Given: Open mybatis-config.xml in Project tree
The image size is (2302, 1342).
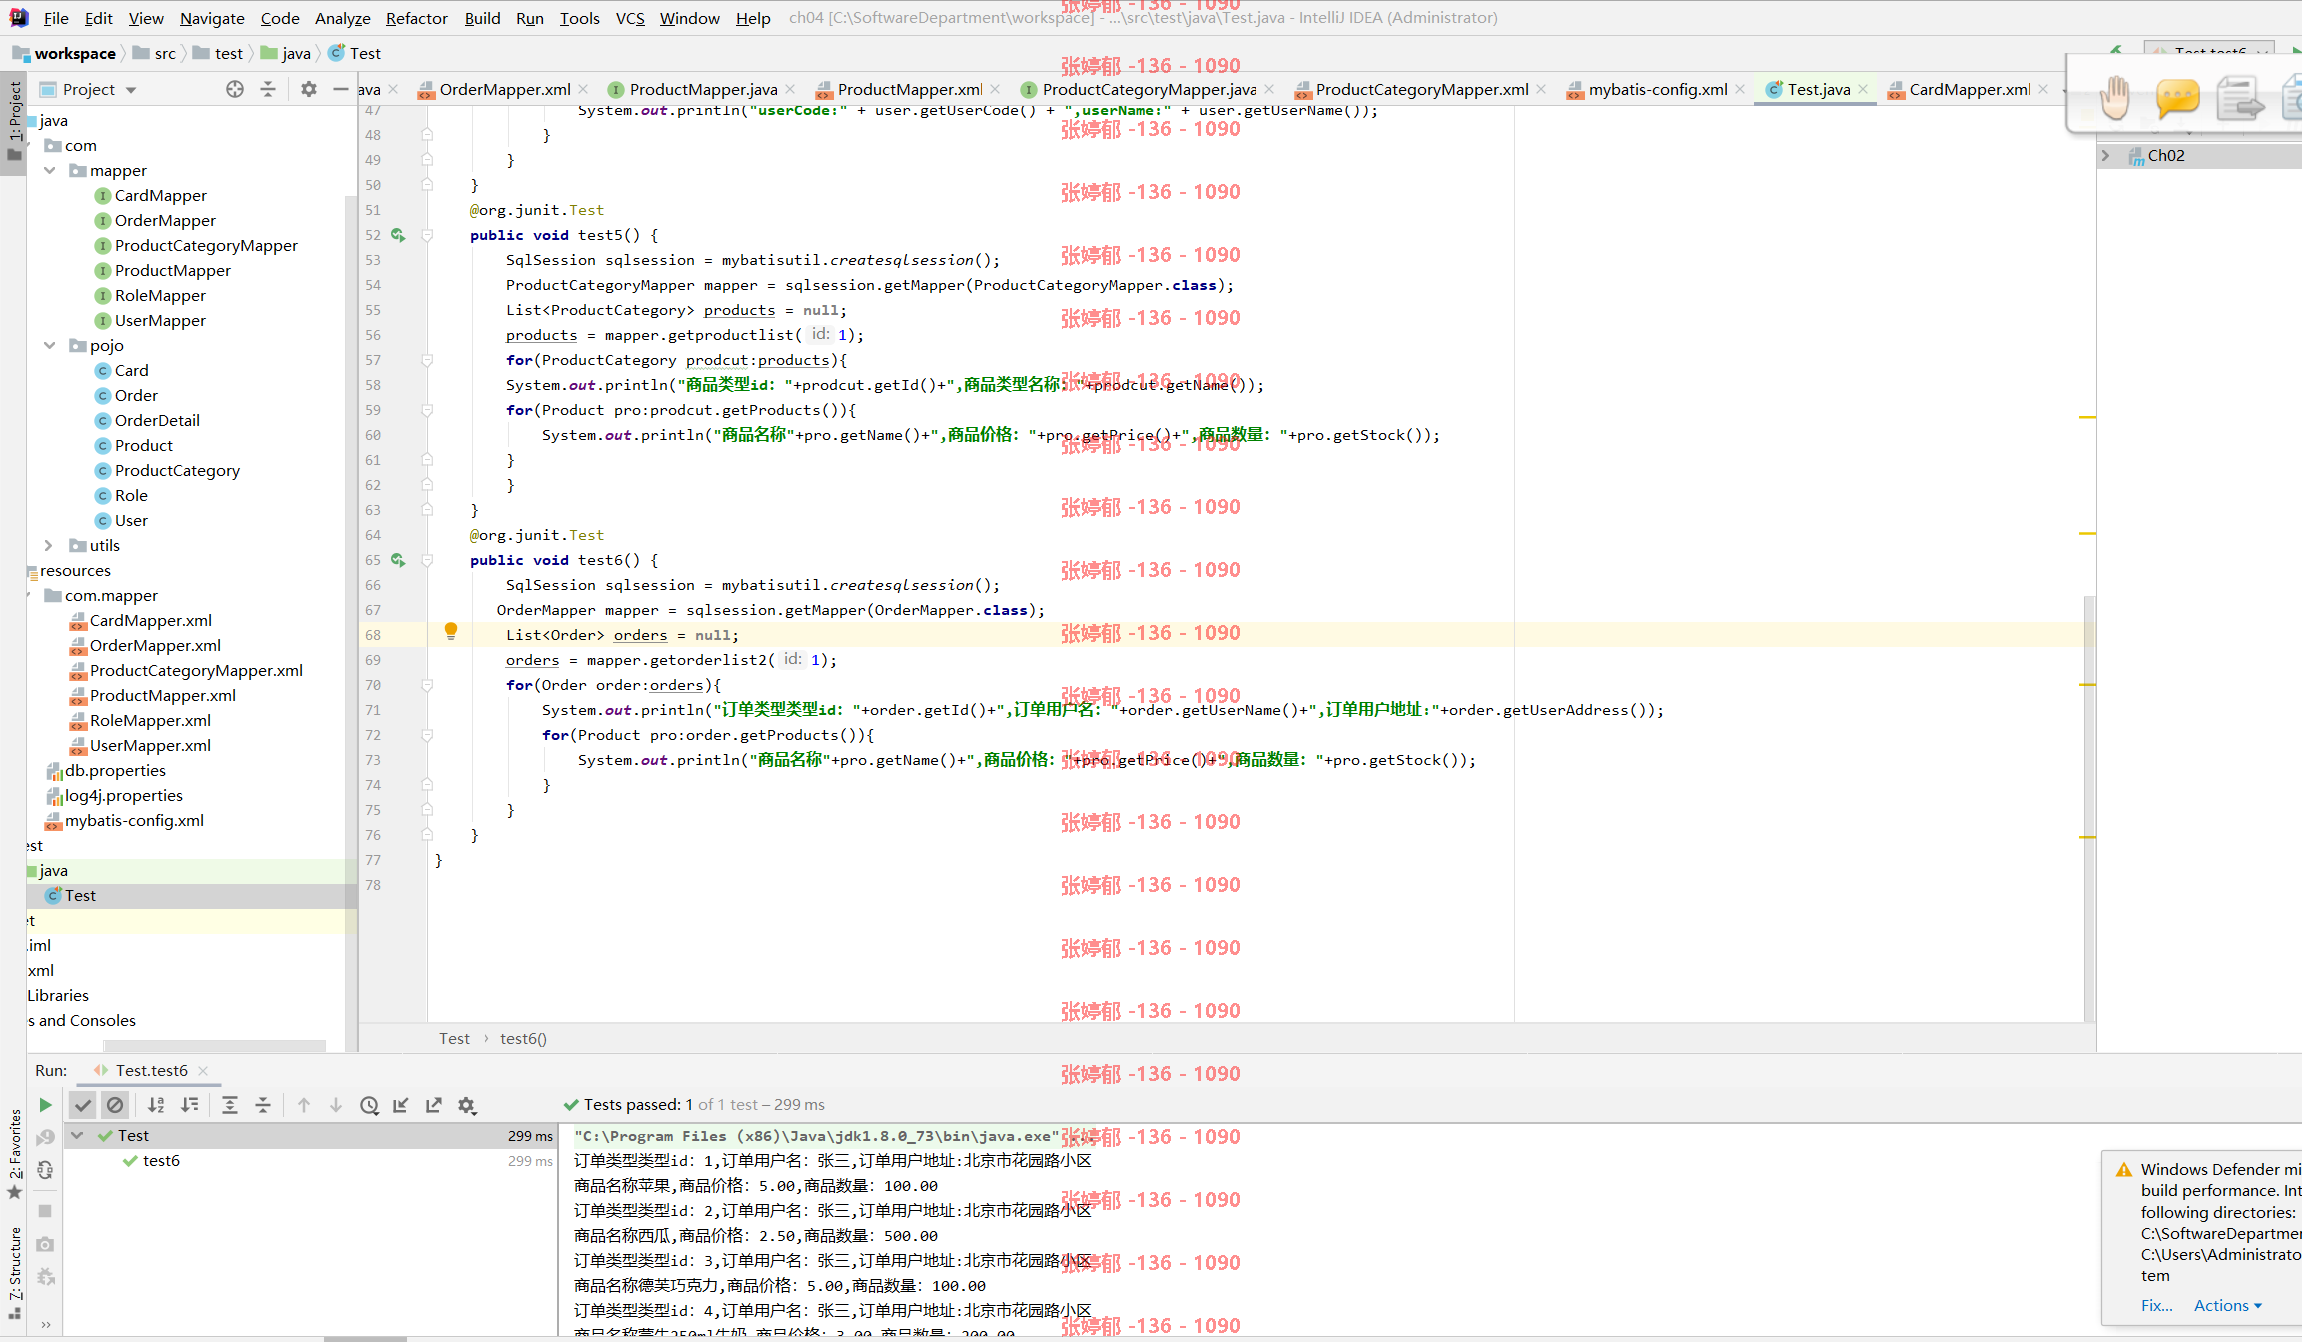Looking at the screenshot, I should (134, 821).
